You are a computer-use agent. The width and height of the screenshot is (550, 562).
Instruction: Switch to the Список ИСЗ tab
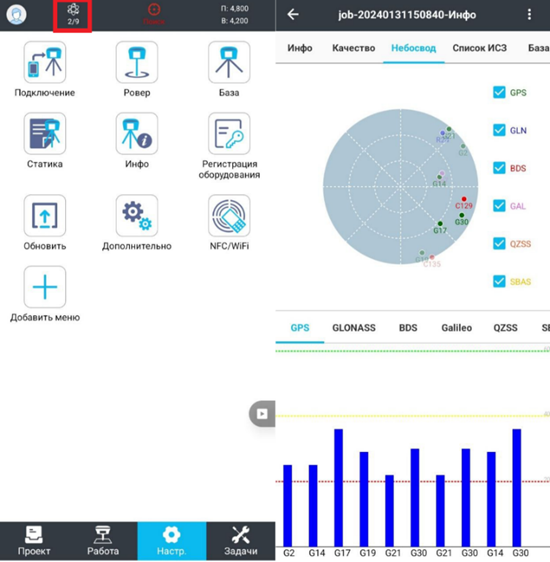tap(479, 48)
